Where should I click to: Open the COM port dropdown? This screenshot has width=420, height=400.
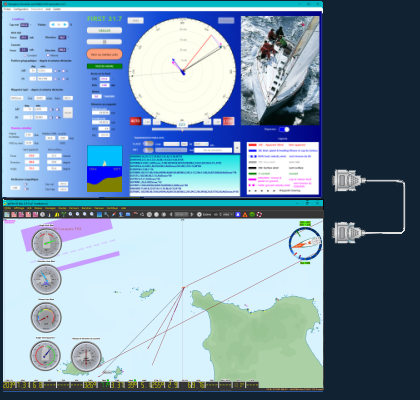tap(171, 144)
